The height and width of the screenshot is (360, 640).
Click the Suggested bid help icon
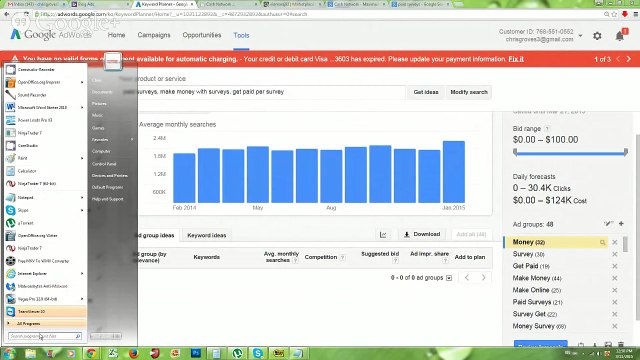(x=395, y=260)
